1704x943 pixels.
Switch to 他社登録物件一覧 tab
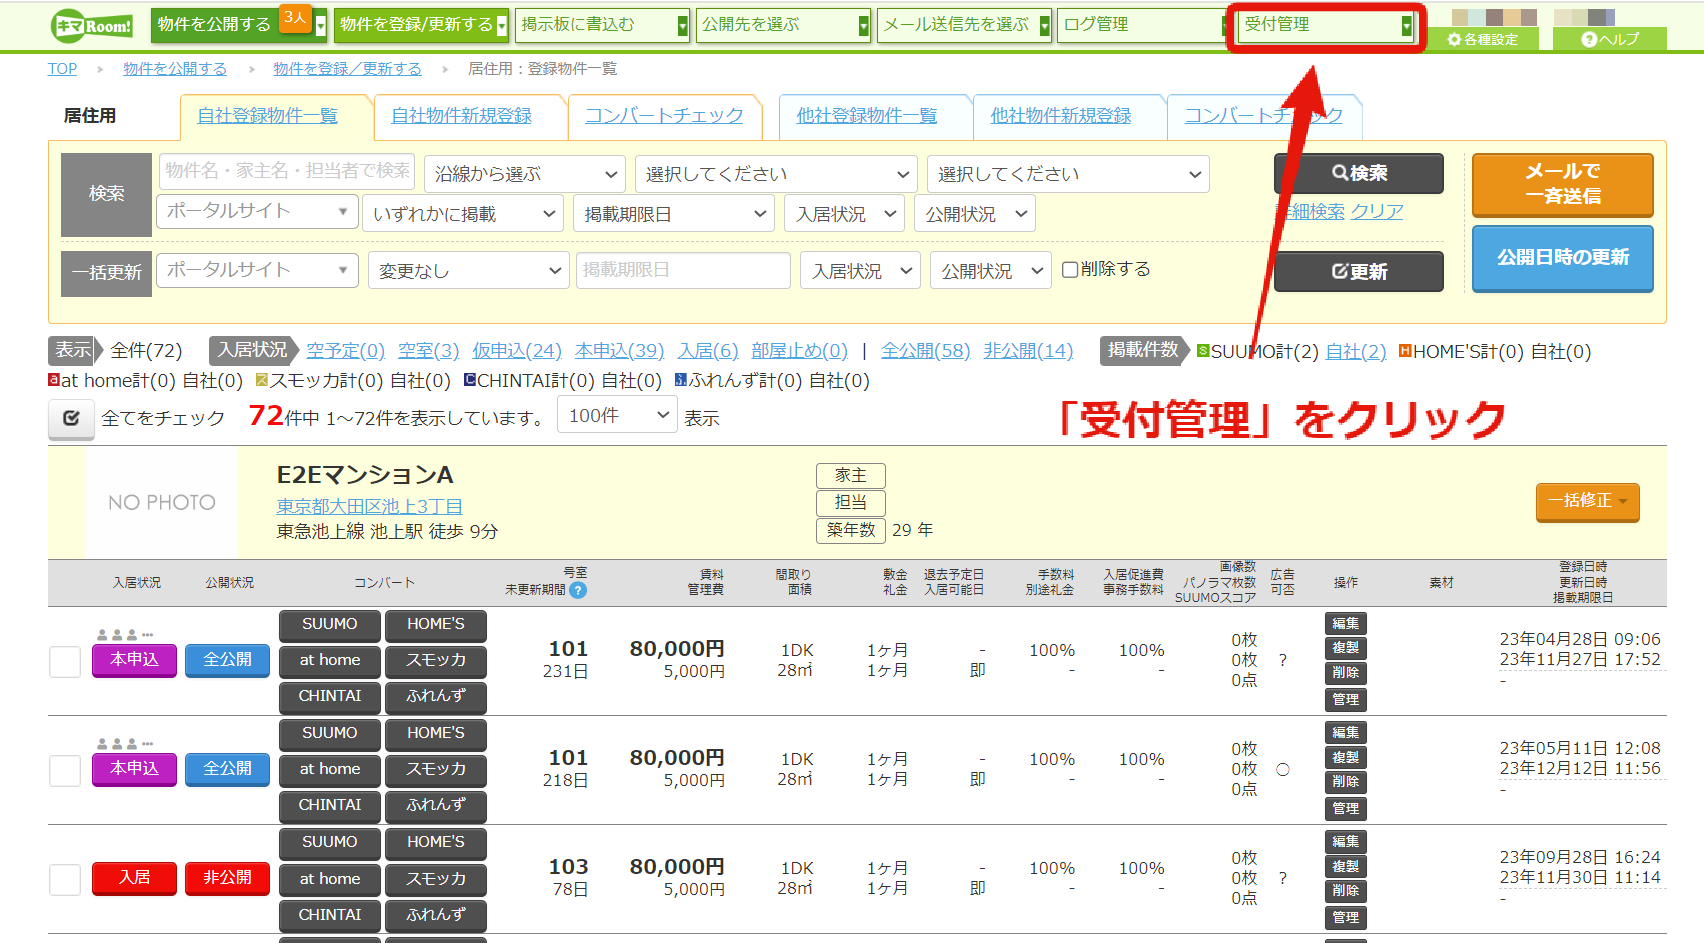(866, 116)
